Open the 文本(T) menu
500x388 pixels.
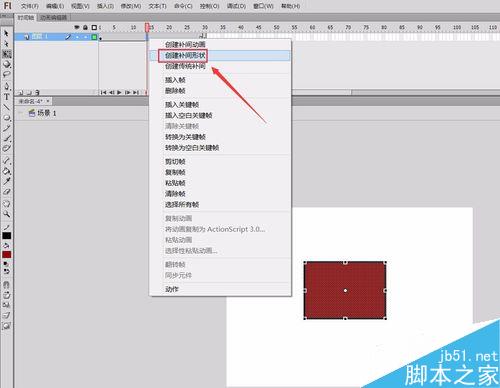click(157, 6)
